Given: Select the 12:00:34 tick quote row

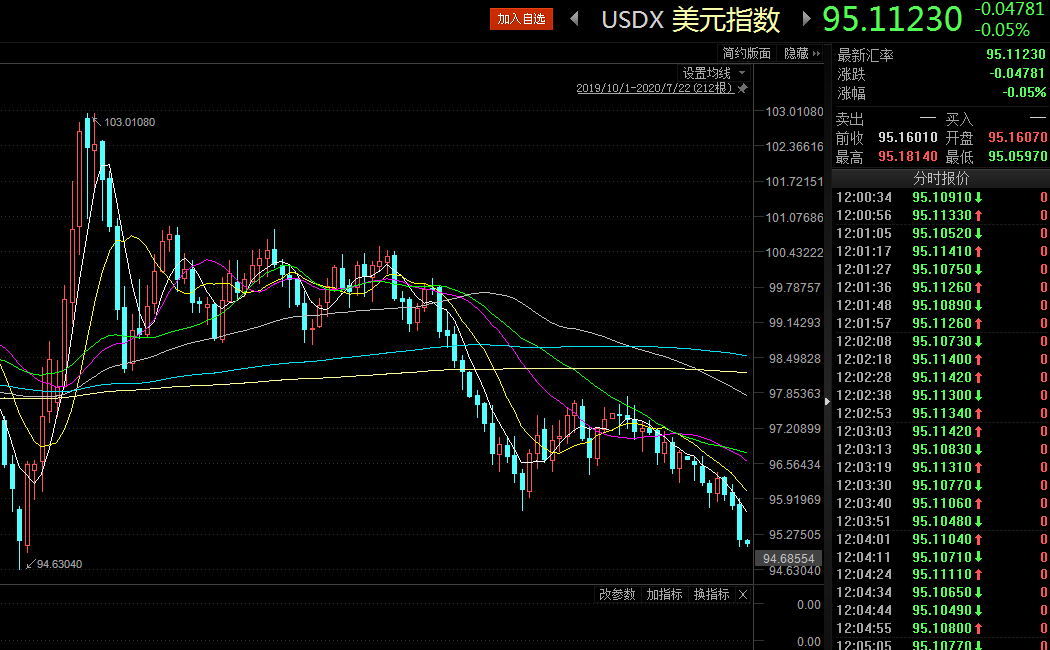Looking at the screenshot, I should [940, 197].
